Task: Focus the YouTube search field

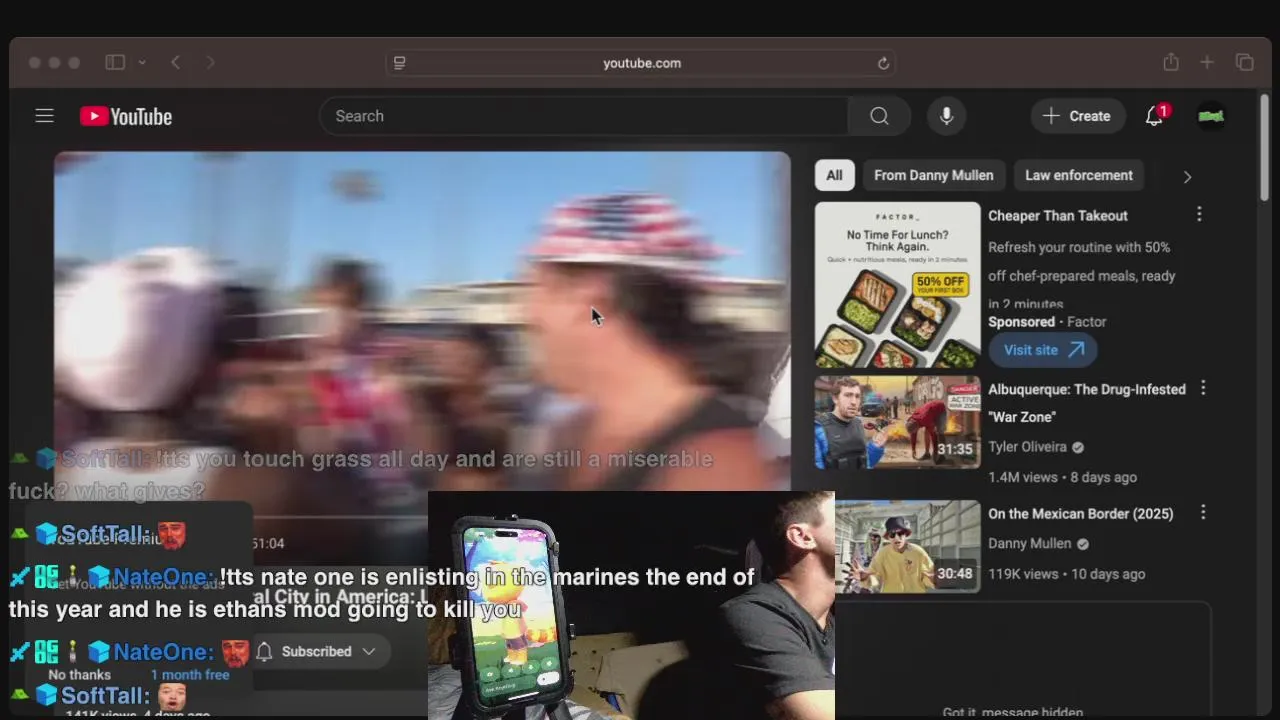Action: (584, 116)
